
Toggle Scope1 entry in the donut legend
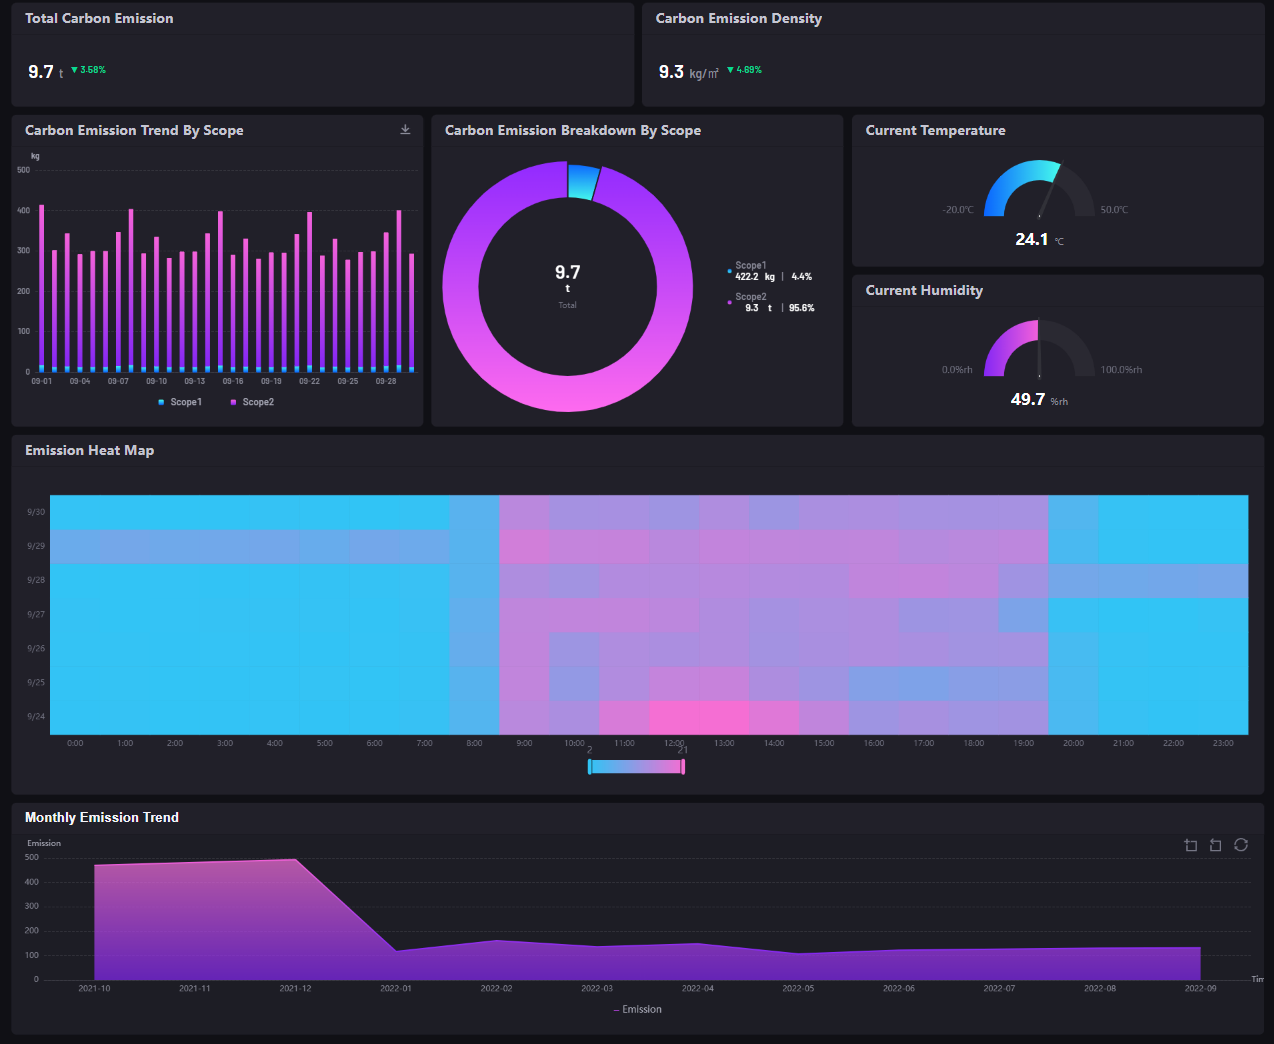750,266
